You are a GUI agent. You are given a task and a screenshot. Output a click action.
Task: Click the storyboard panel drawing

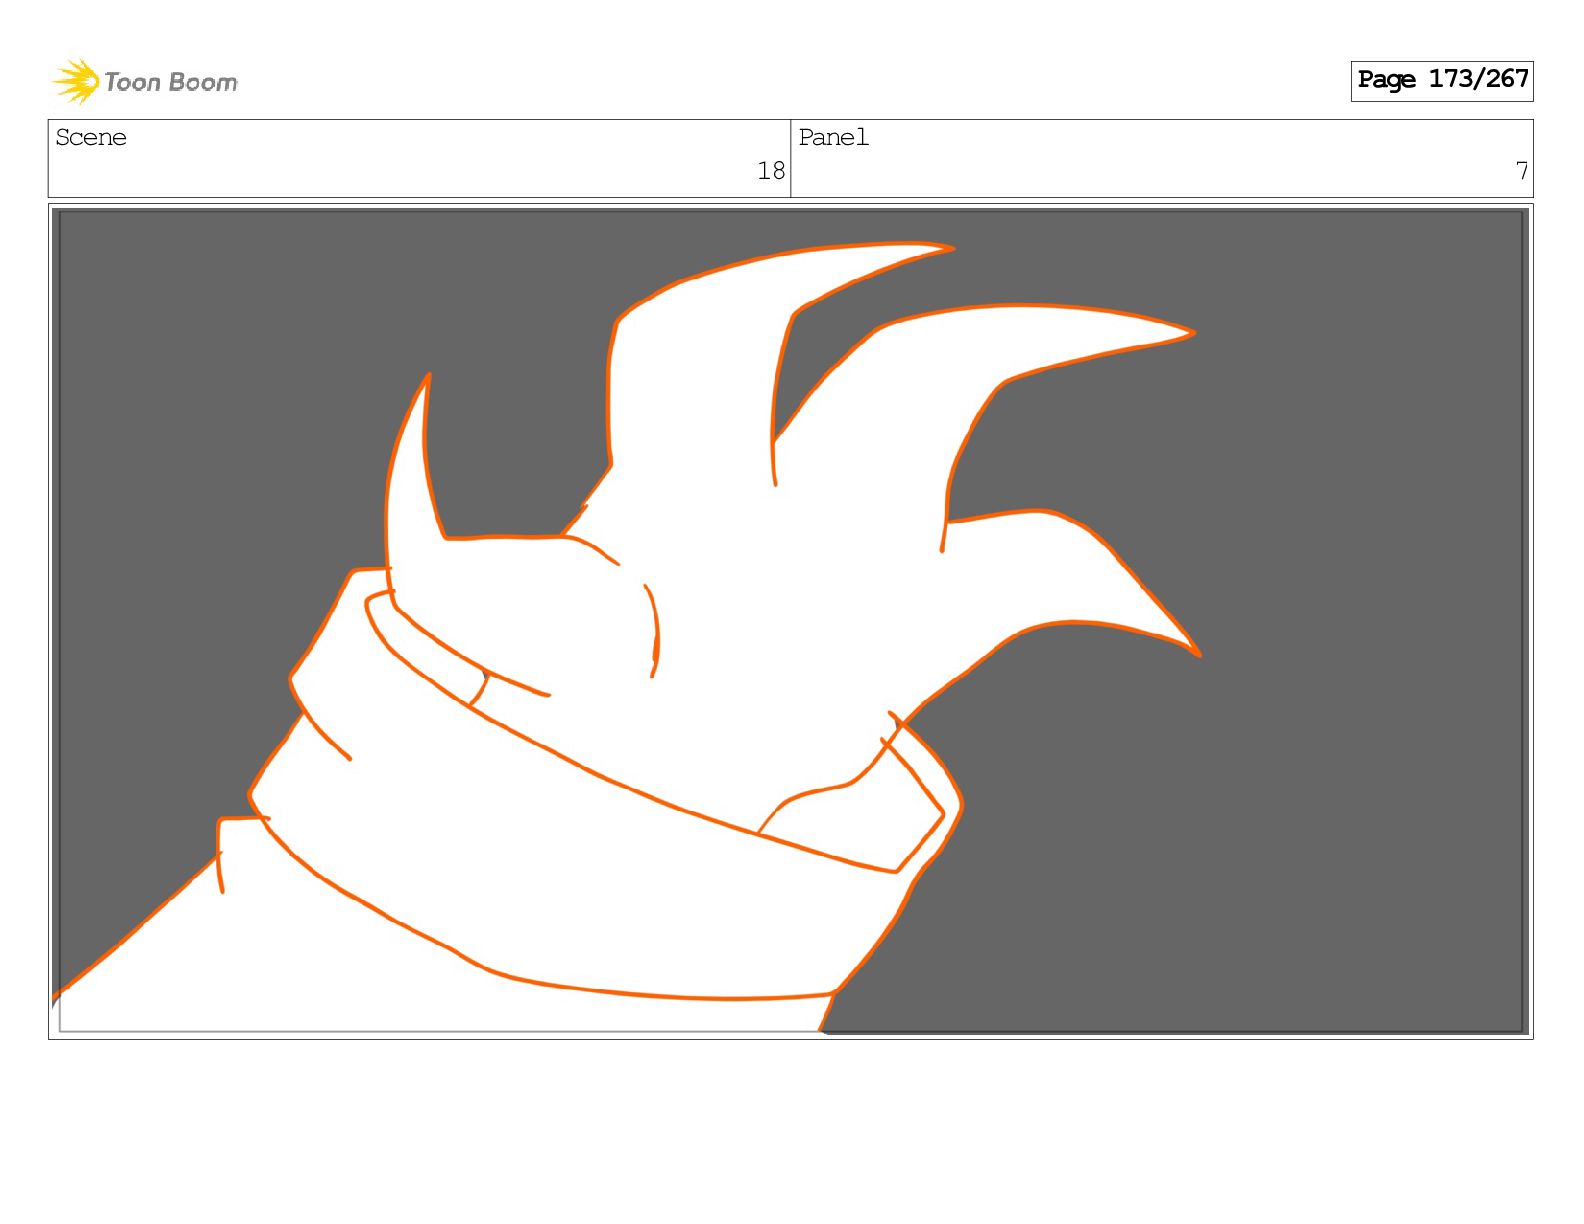pos(791,621)
